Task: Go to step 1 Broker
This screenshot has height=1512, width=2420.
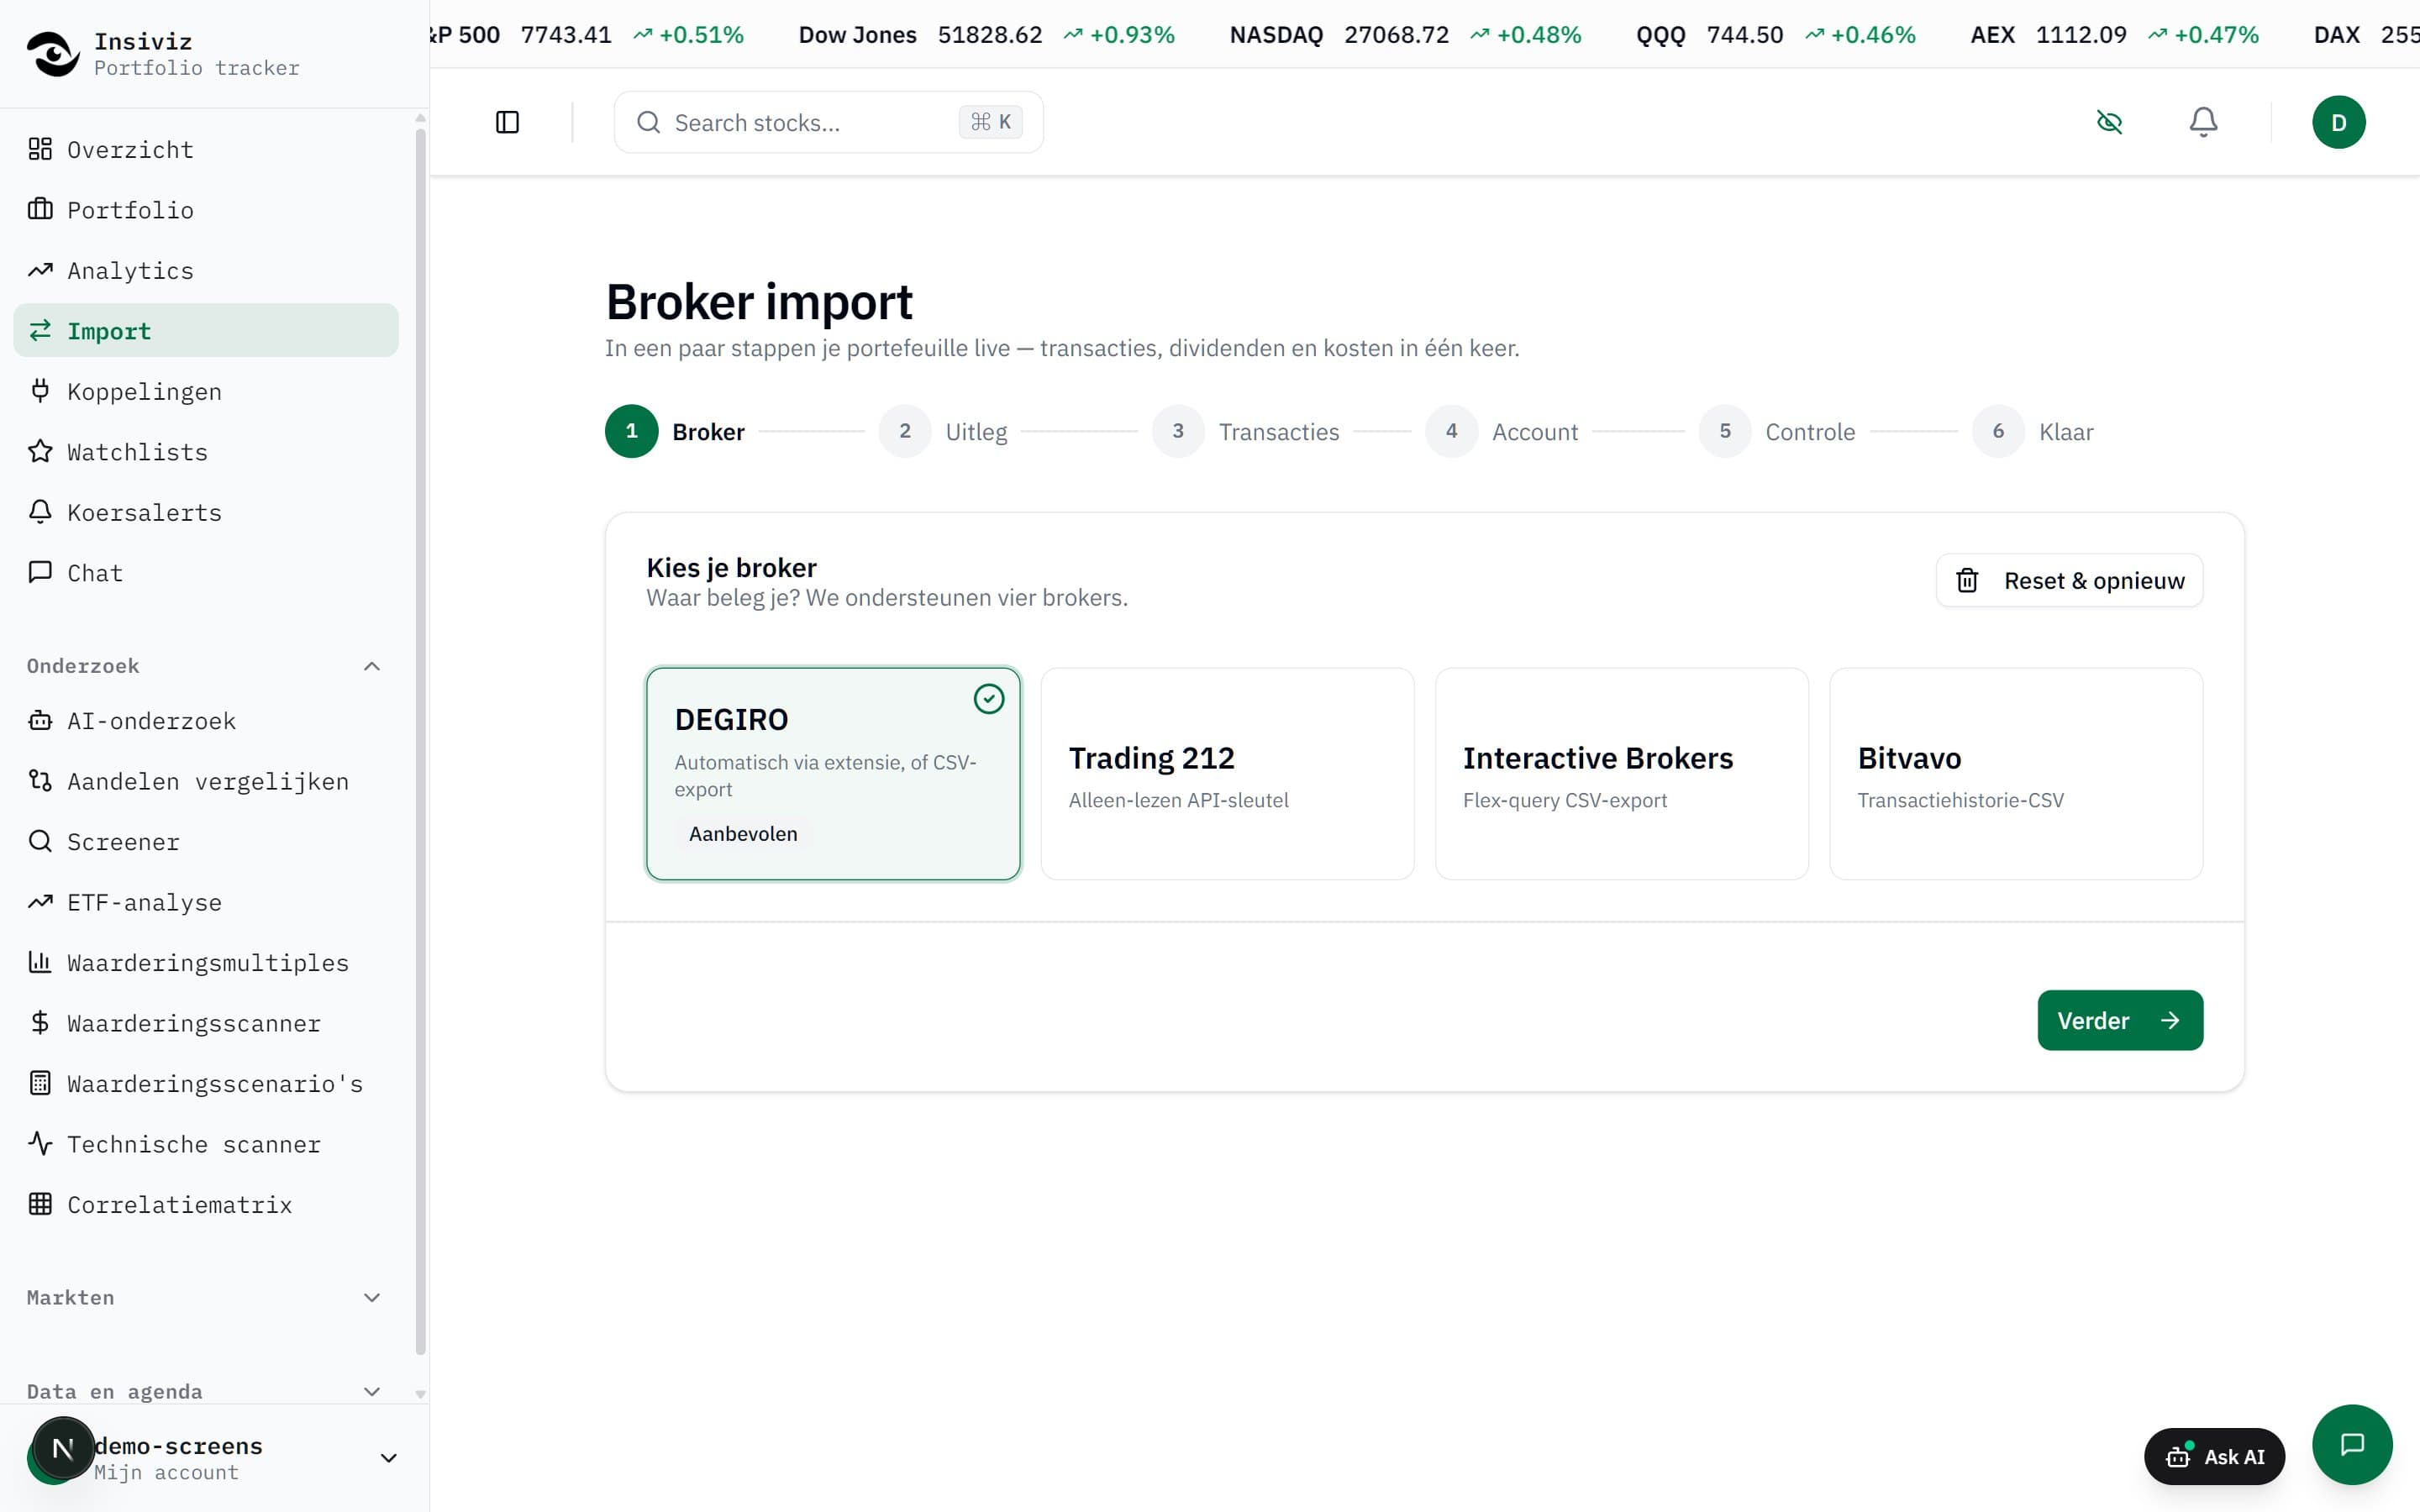Action: pos(675,431)
